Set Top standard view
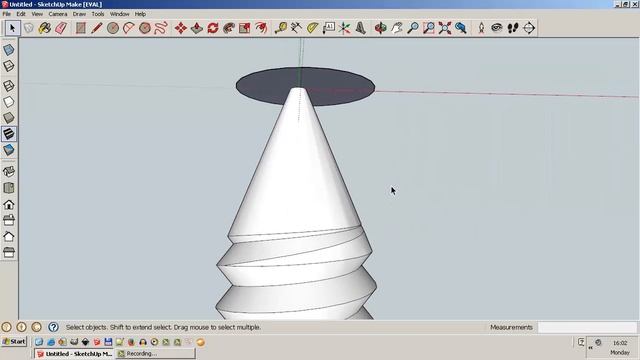640x360 pixels. pyautogui.click(x=9, y=188)
